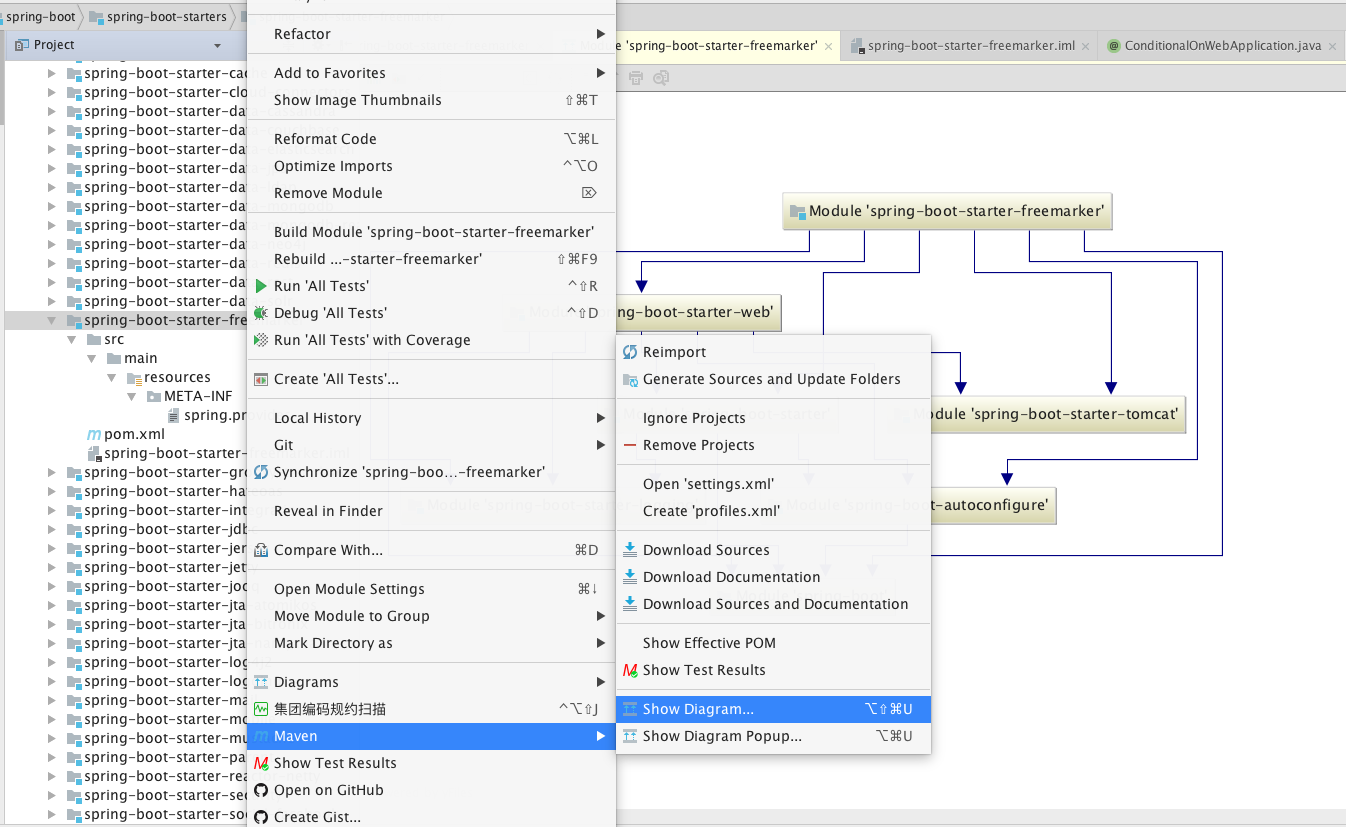The height and width of the screenshot is (827, 1346).
Task: Click the coverage icon beside Run 'All Tests' with Coverage
Action: (x=261, y=340)
